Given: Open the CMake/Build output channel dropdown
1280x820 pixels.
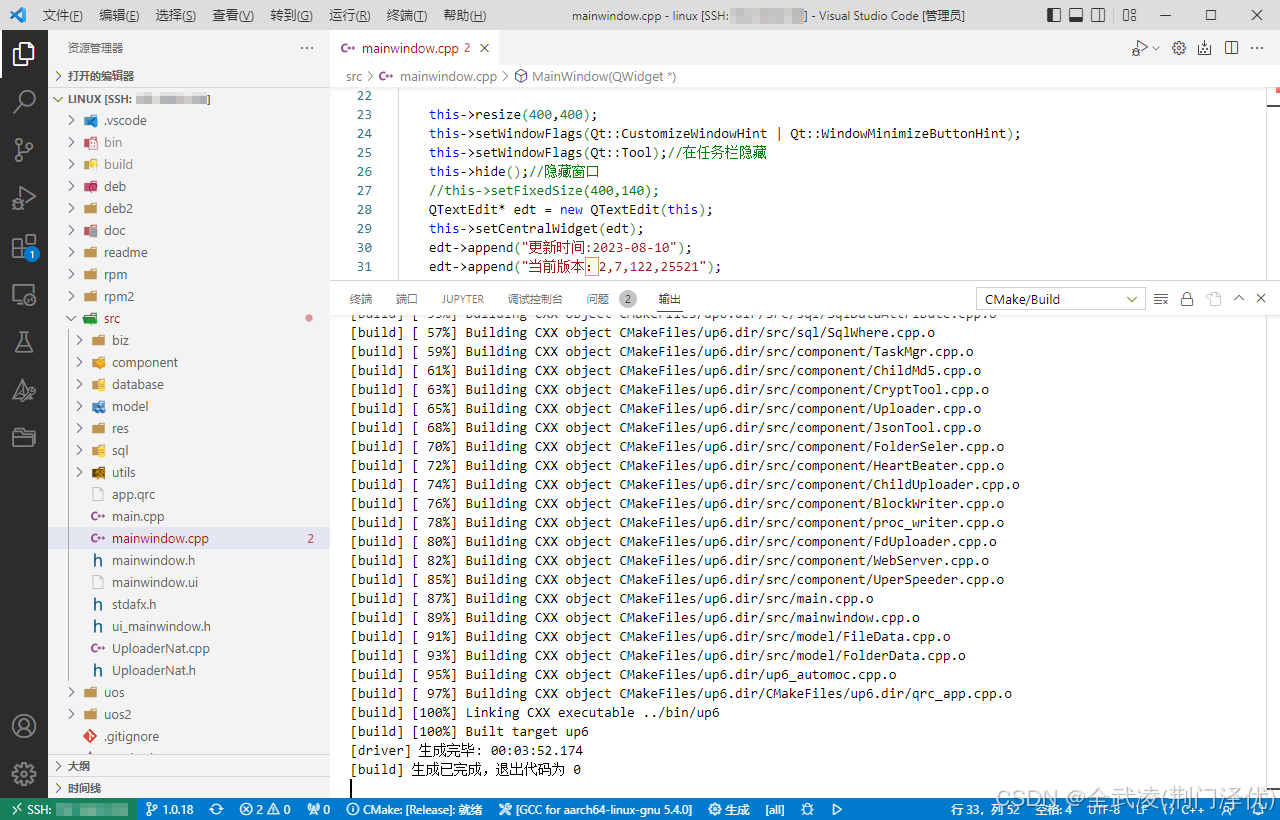Looking at the screenshot, I should 1060,299.
